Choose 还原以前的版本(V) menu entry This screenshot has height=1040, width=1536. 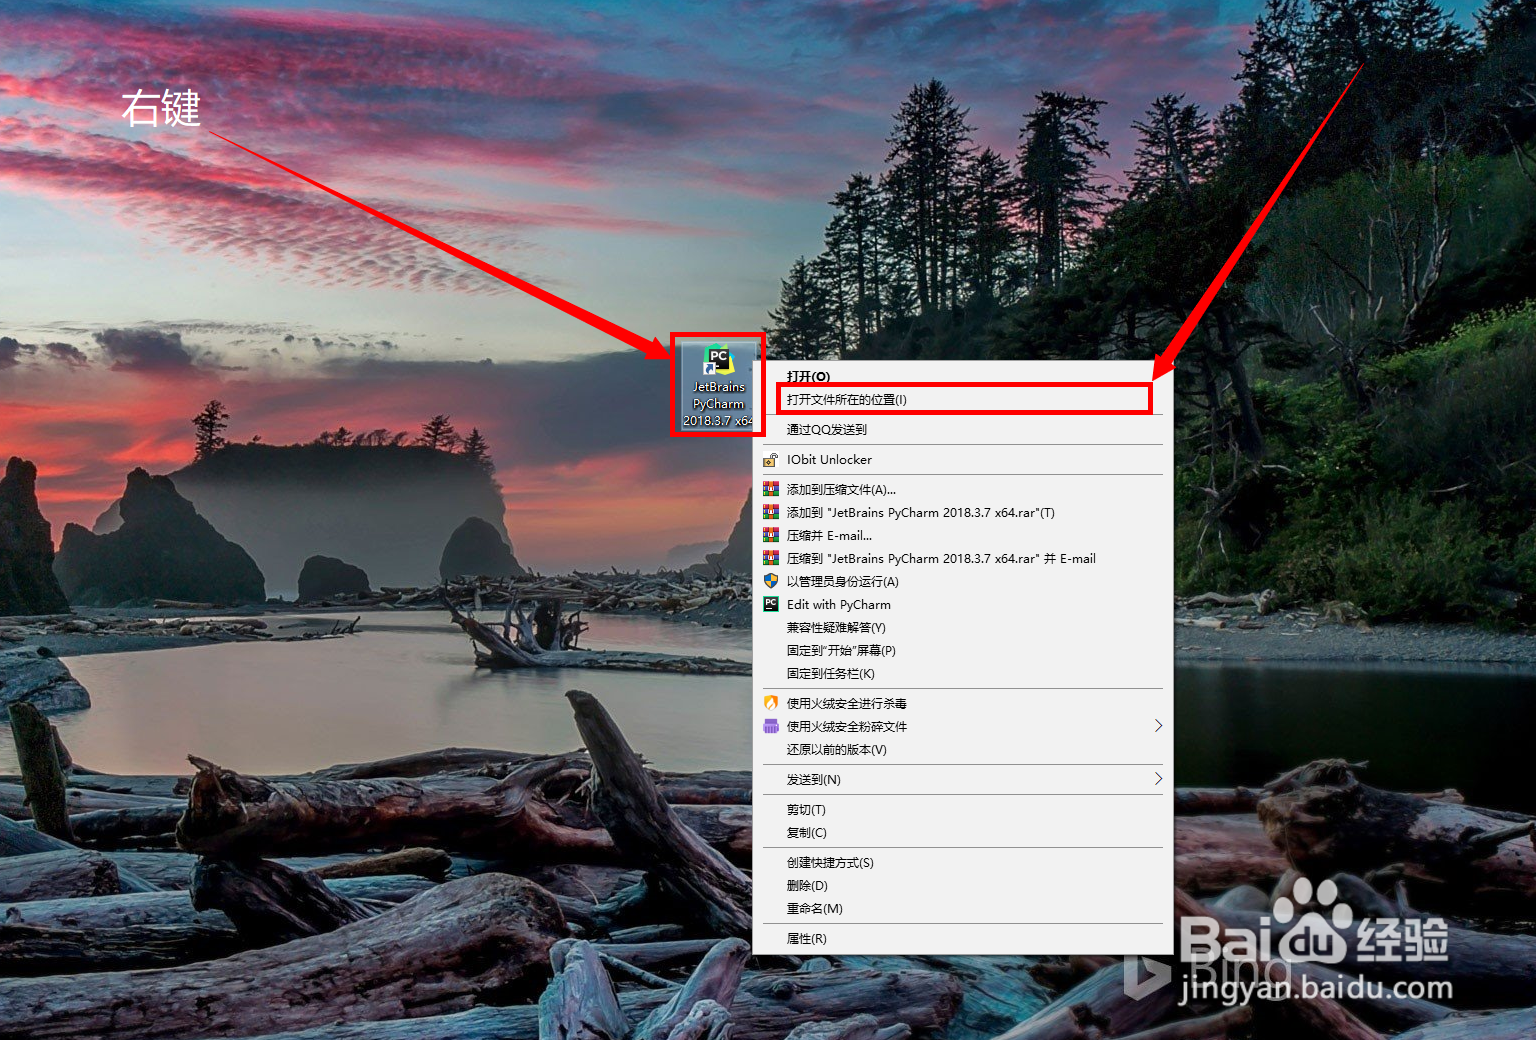tap(962, 749)
